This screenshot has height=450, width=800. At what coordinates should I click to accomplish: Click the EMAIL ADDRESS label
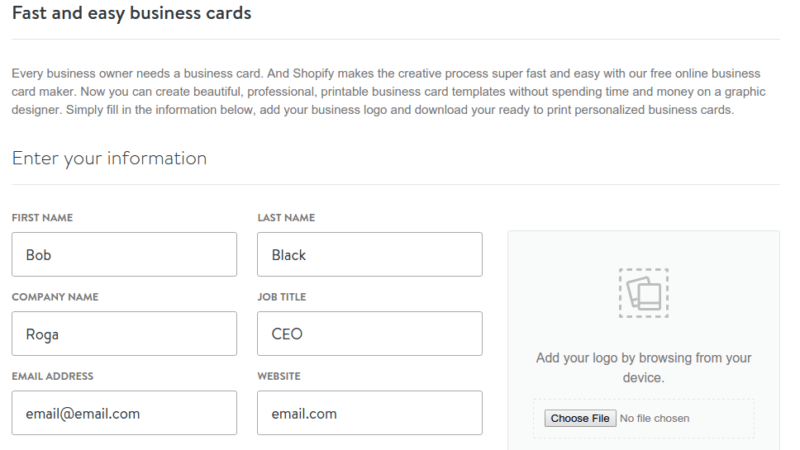[52, 376]
